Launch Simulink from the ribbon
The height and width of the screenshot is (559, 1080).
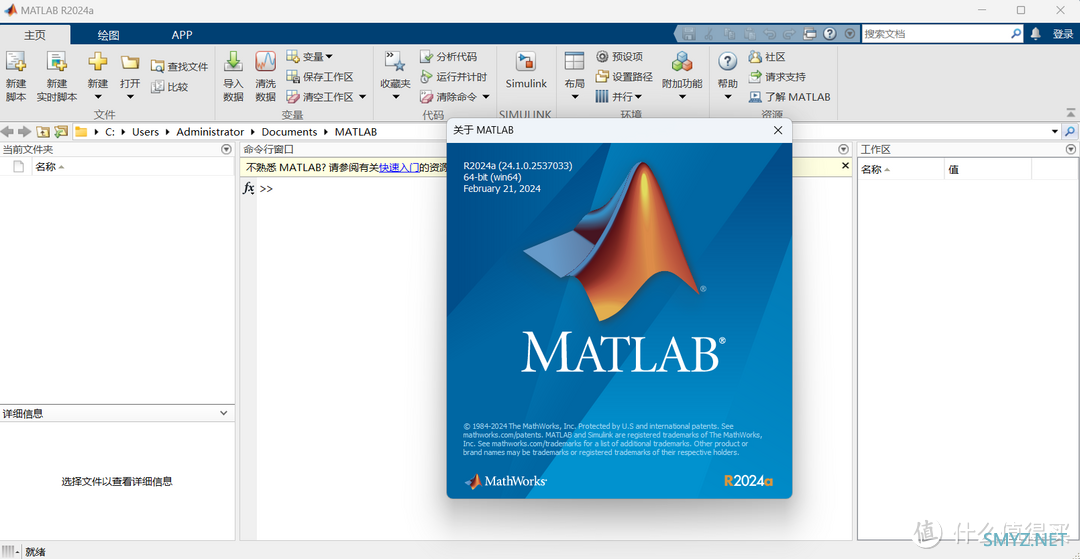point(526,70)
